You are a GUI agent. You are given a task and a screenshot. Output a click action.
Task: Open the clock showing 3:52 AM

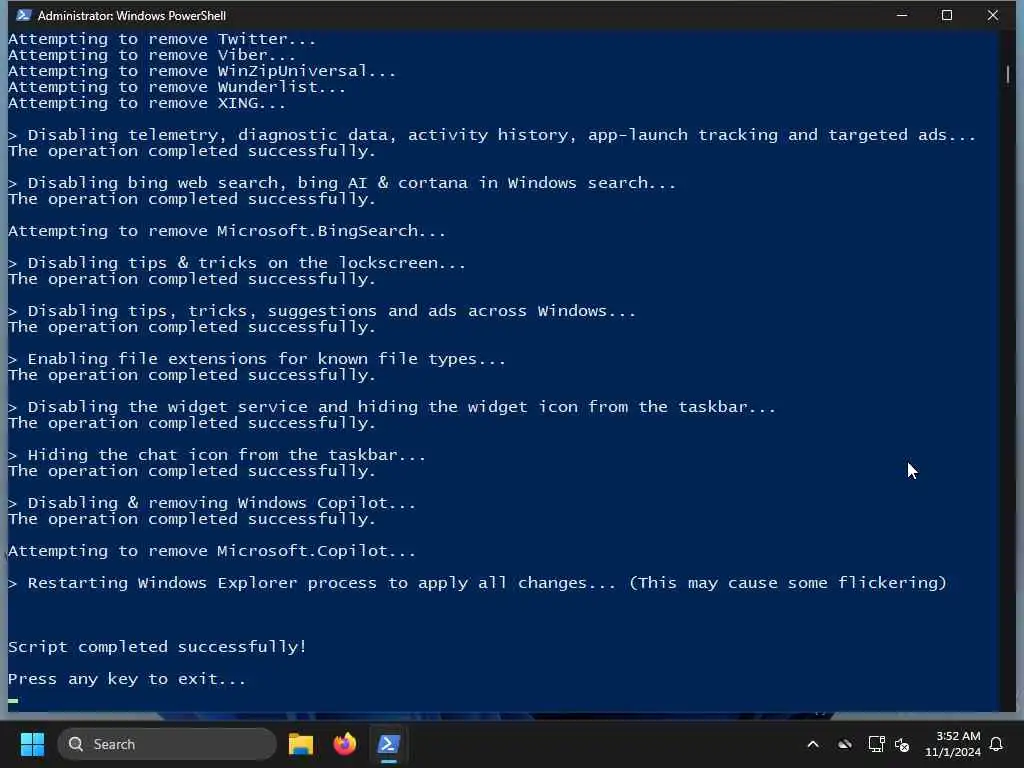point(953,744)
